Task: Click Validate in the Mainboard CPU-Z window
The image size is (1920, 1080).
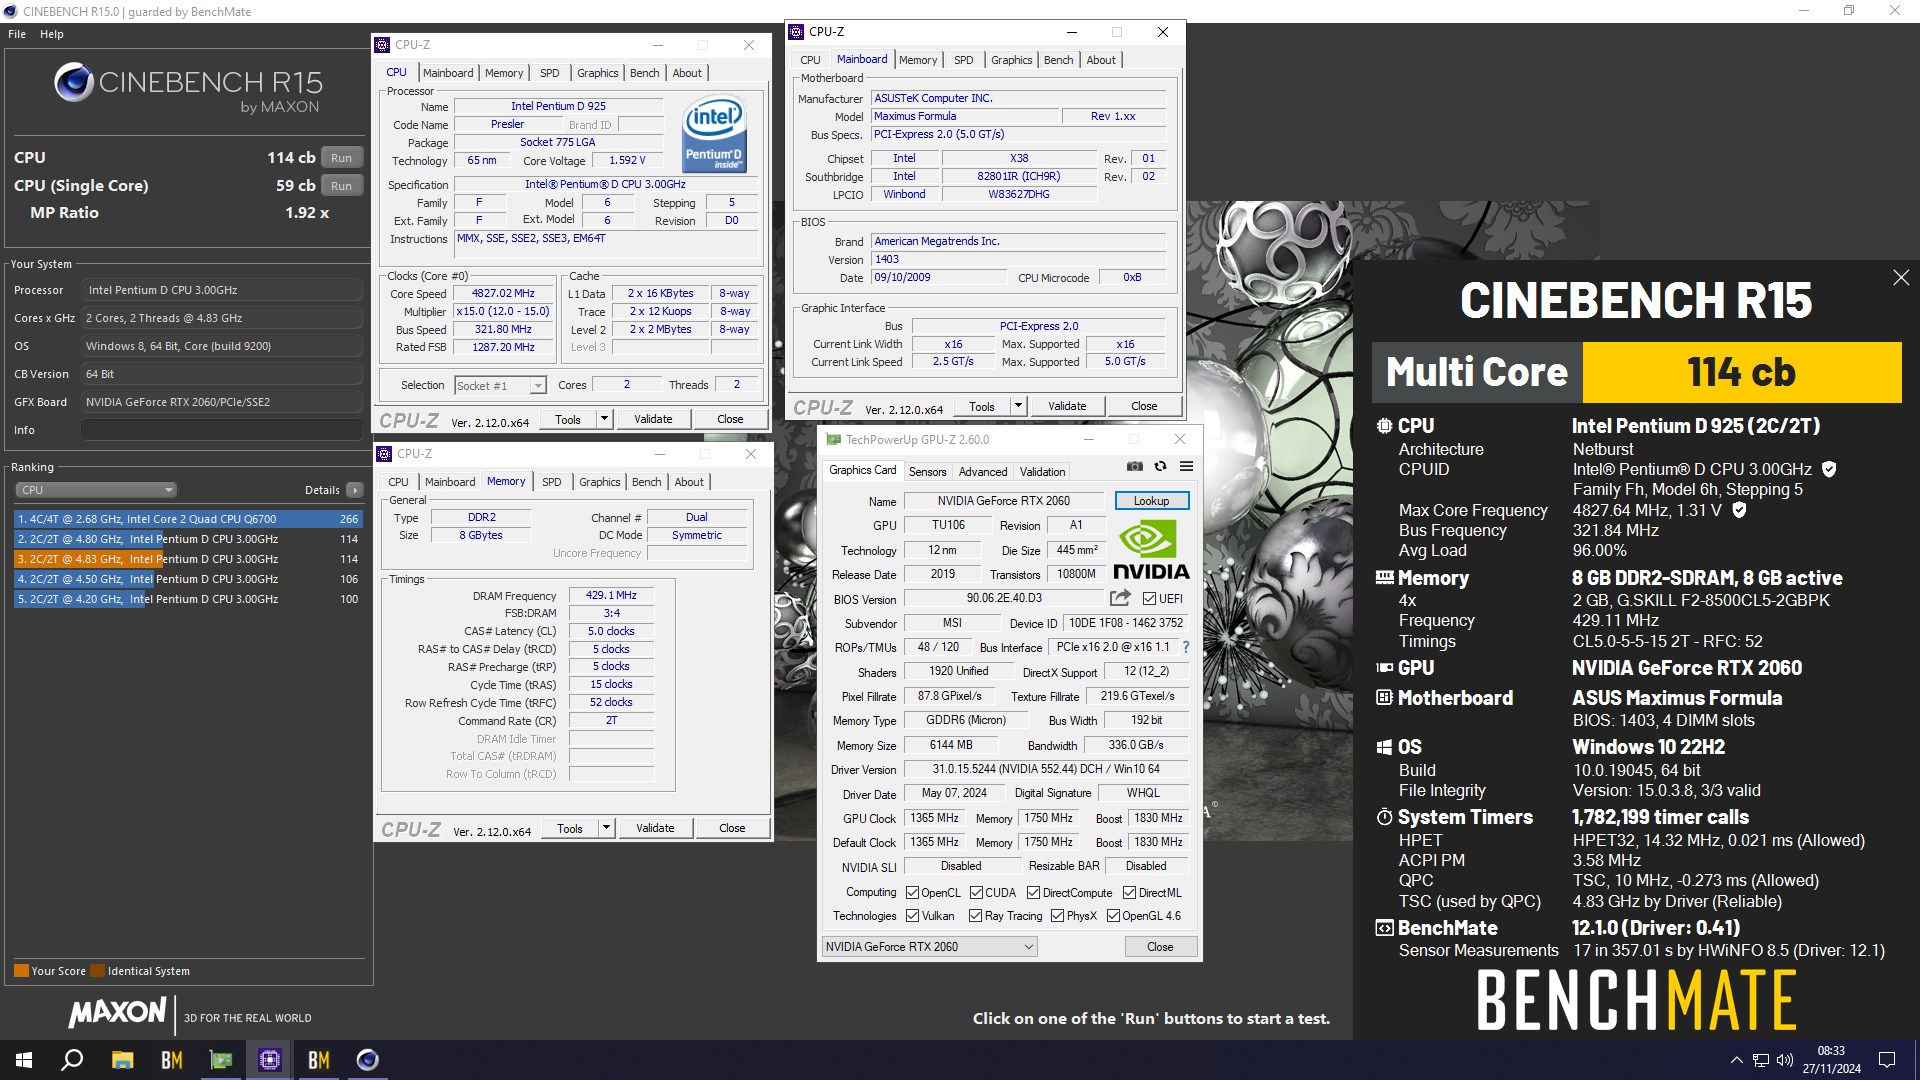Action: tap(1067, 406)
